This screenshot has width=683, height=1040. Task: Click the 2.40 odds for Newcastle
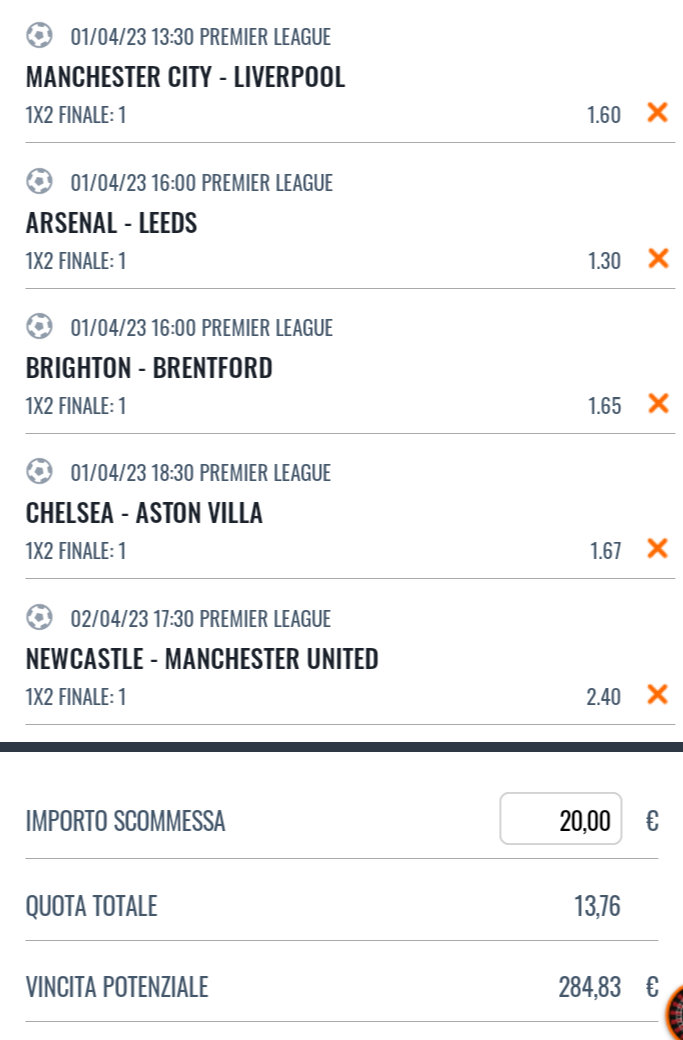(603, 696)
